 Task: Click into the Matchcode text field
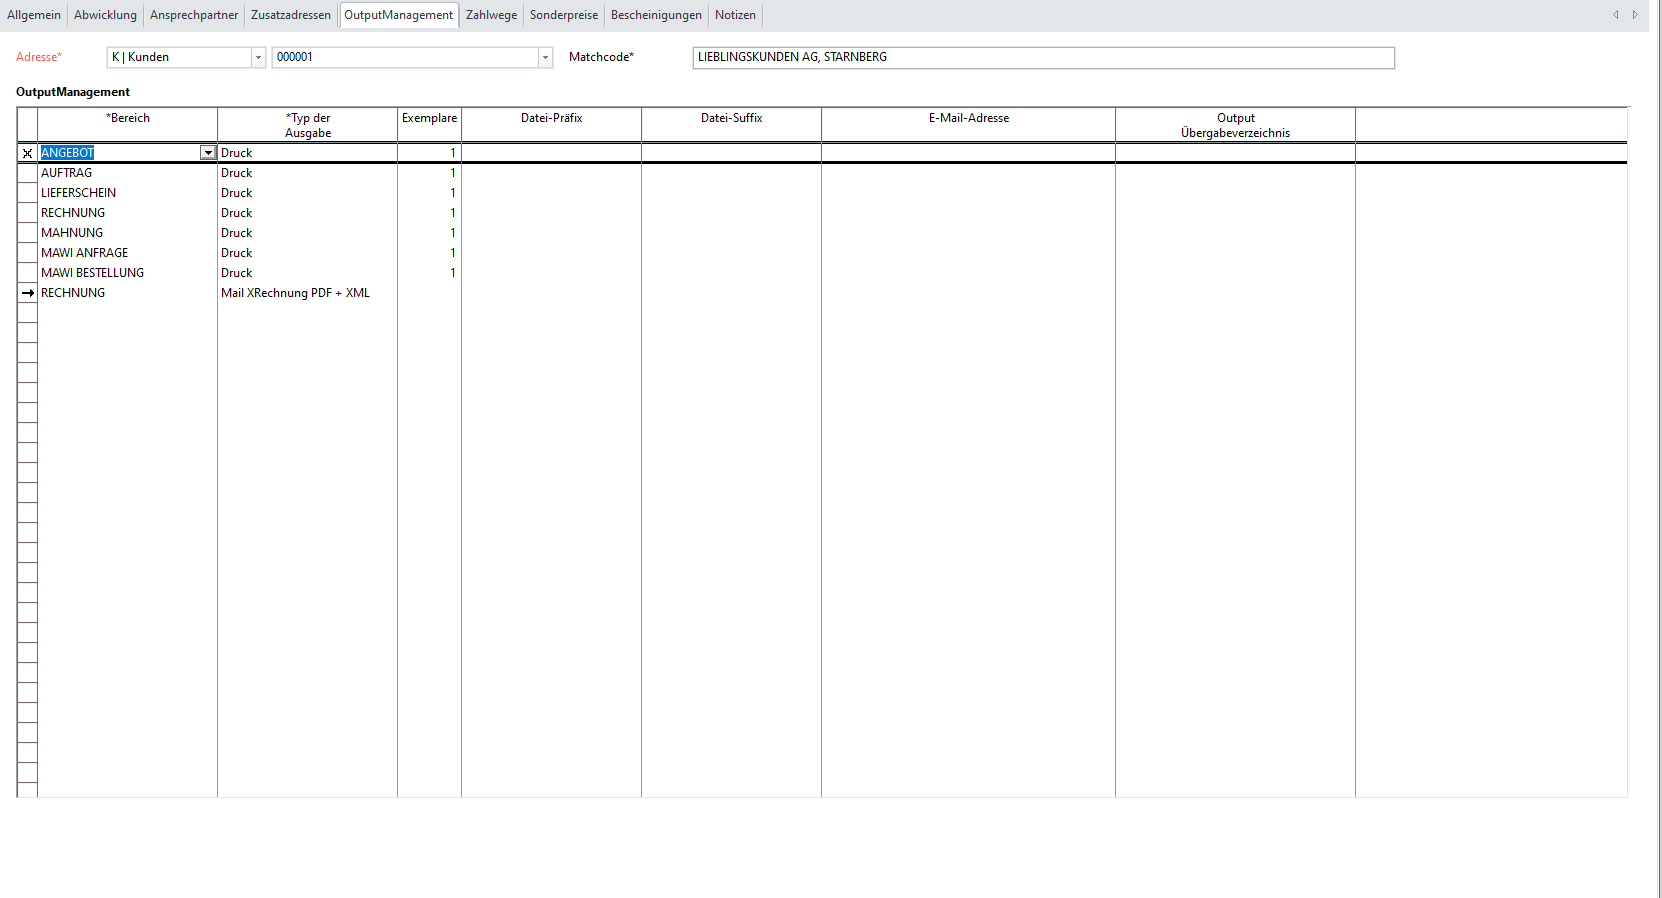(1042, 58)
